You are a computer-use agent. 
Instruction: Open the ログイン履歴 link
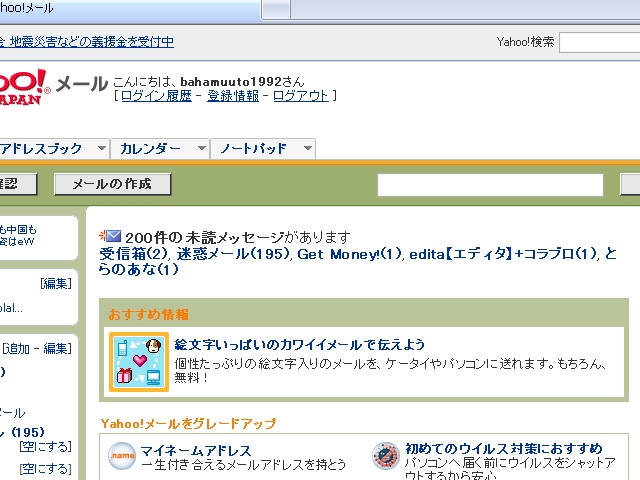[x=156, y=96]
